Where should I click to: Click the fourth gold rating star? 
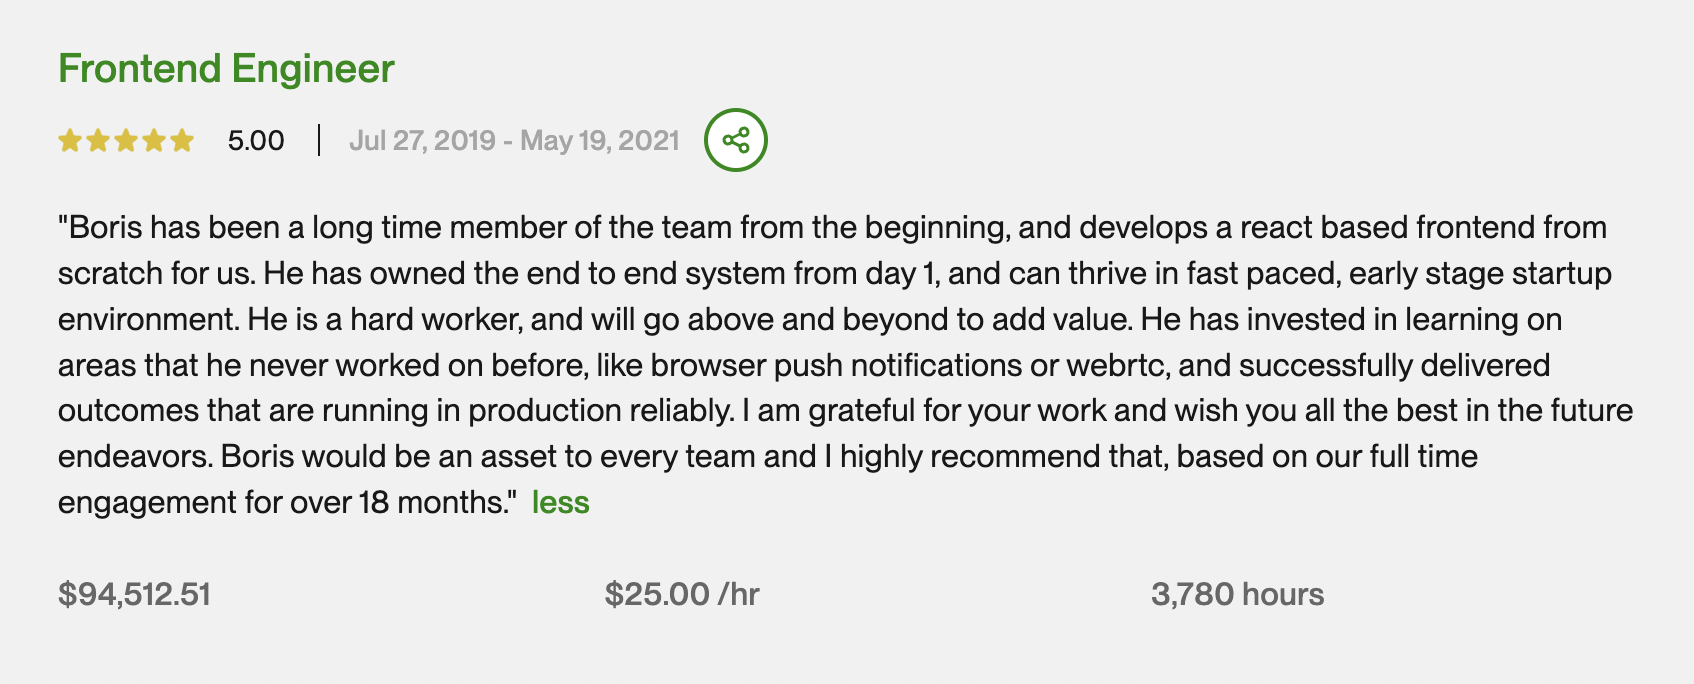point(154,141)
